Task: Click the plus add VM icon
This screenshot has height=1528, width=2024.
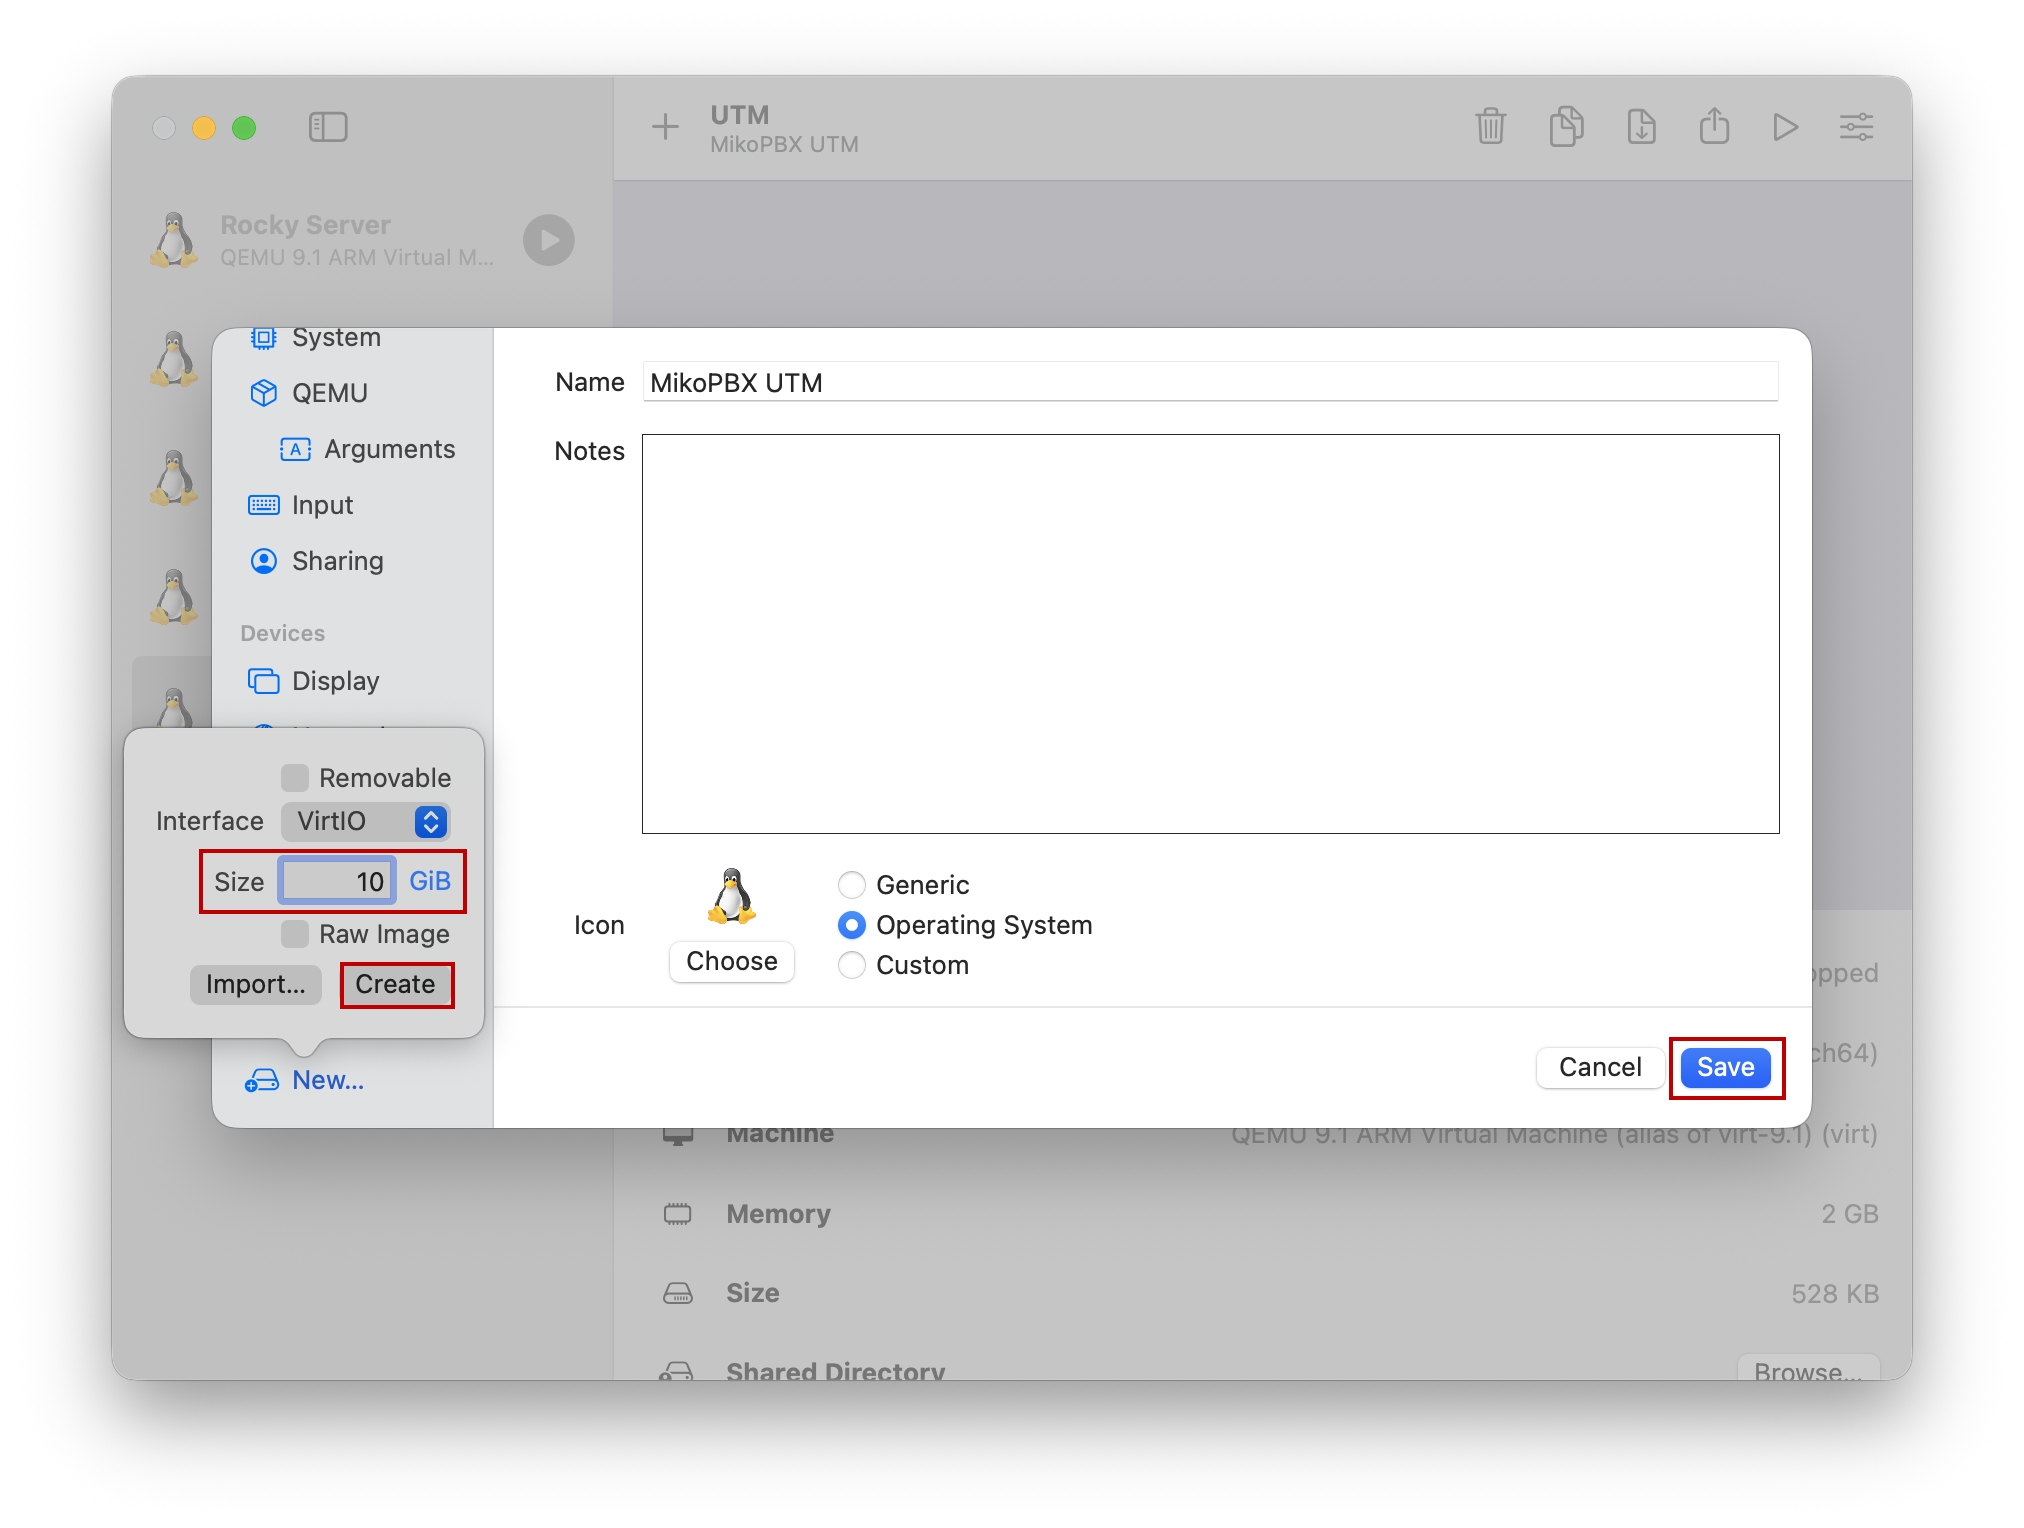Action: (x=665, y=127)
